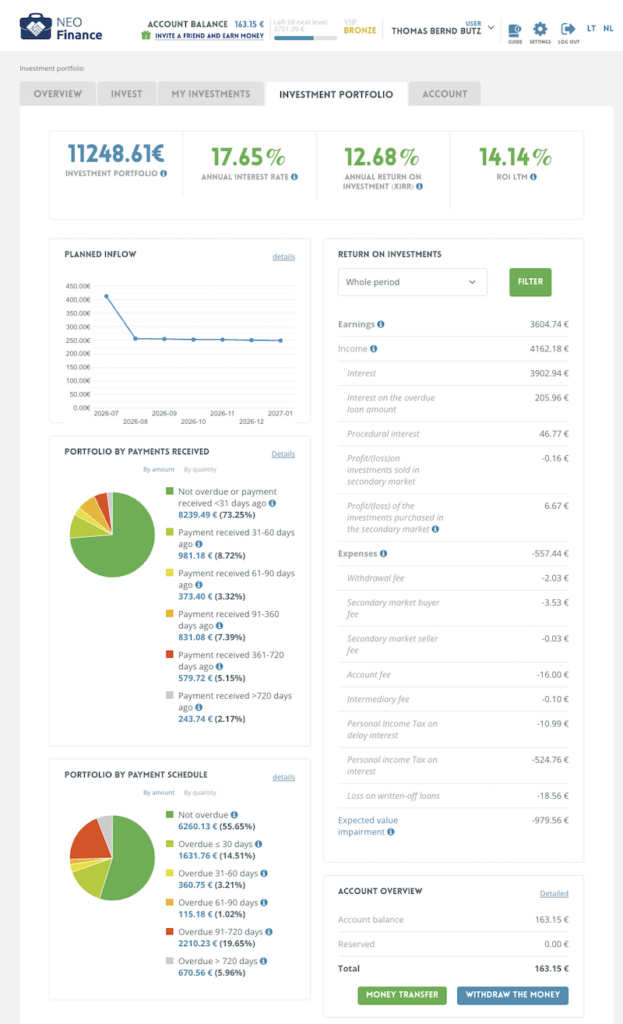
Task: Switch payments received chart to By quantity
Action: coord(200,470)
